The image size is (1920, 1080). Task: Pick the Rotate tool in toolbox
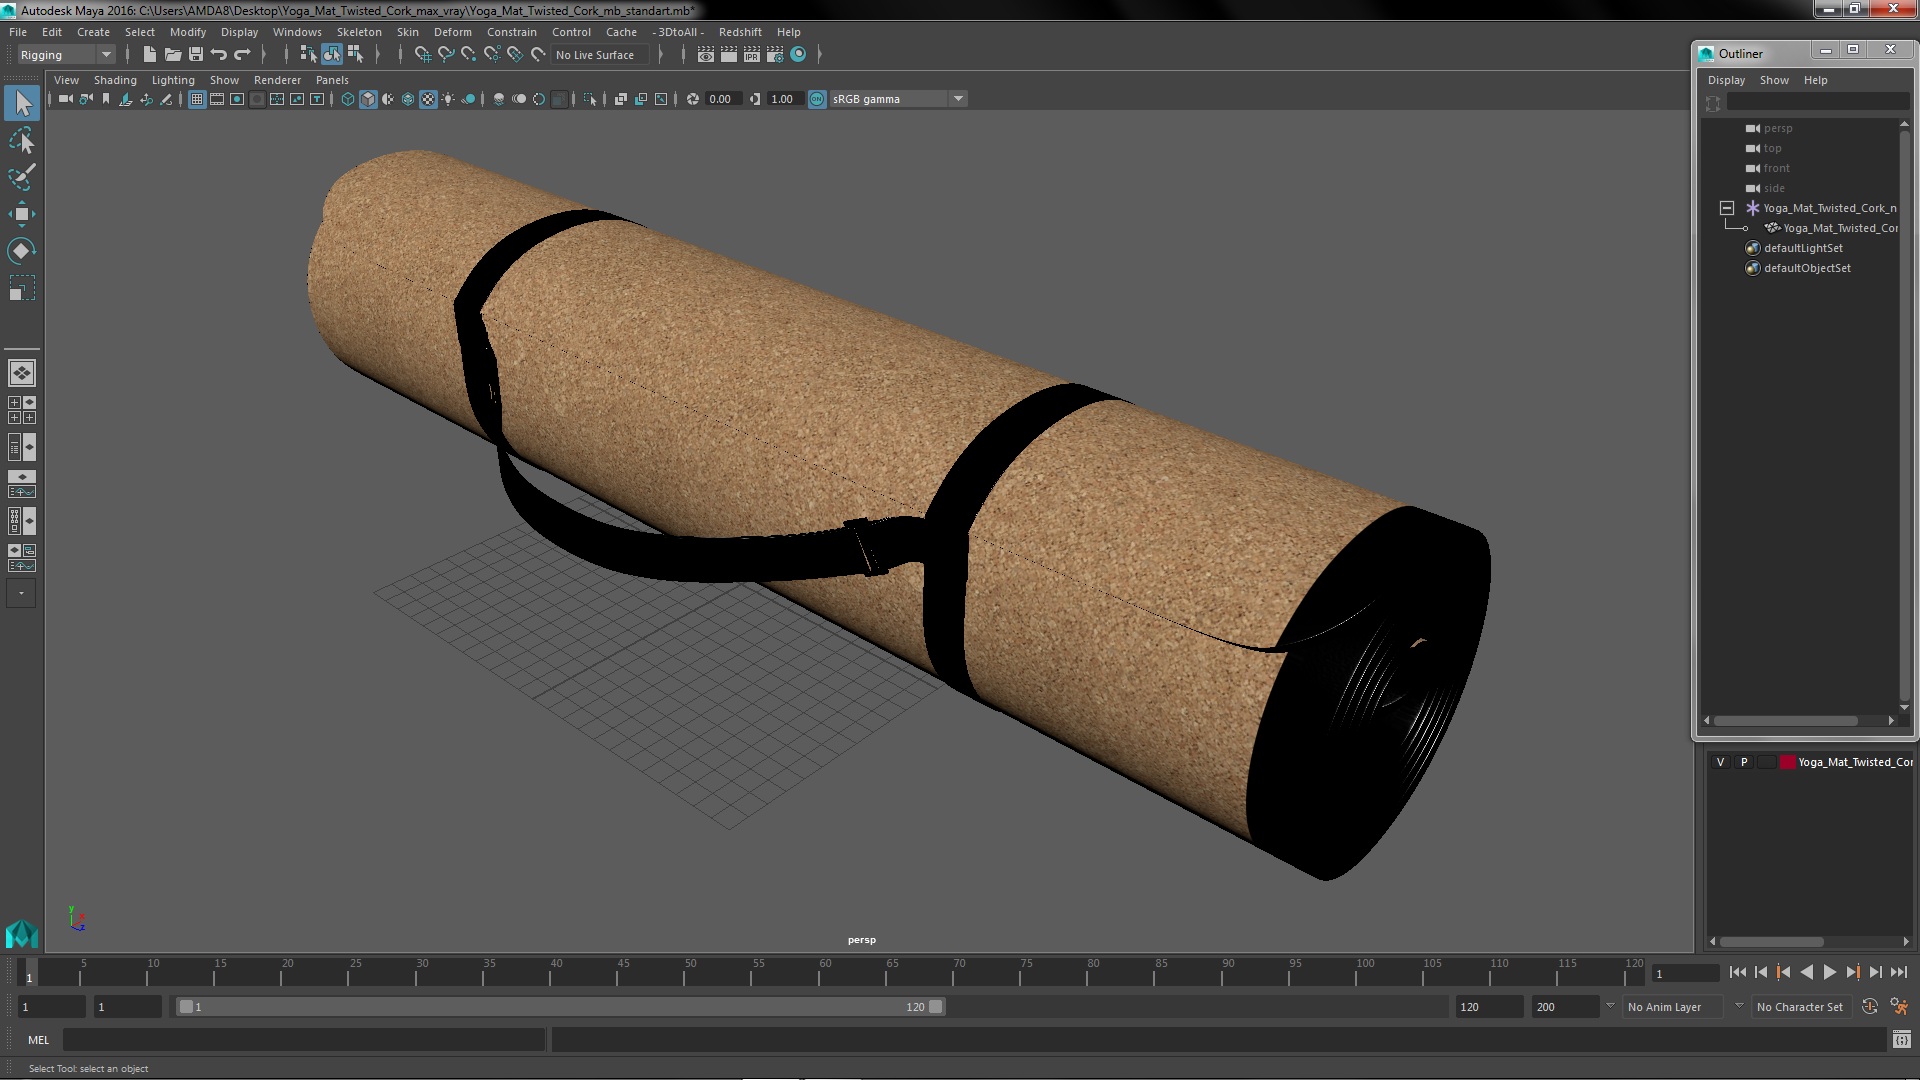tap(21, 251)
